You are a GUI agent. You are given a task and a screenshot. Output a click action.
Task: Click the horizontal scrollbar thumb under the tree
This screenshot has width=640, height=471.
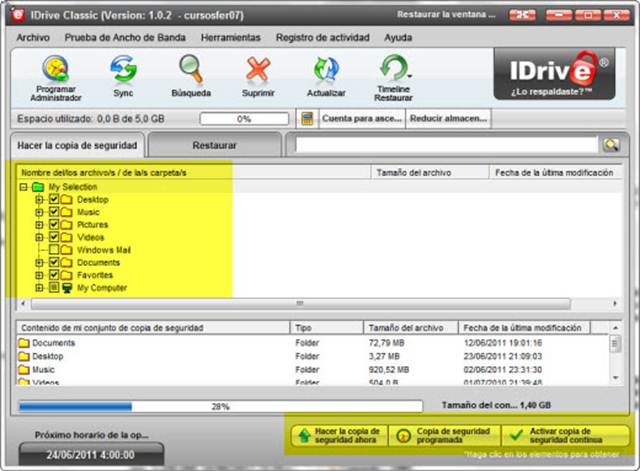pos(300,304)
